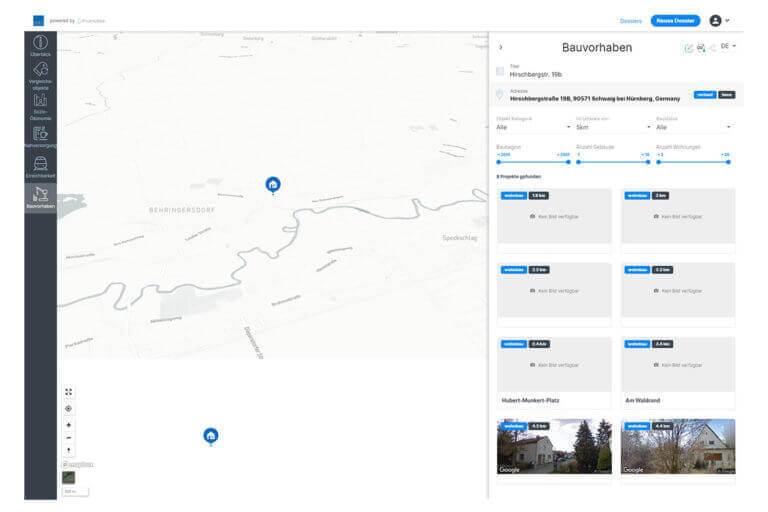Select the Sozio-Ökonomie sidebar icon
This screenshot has height=512, width=768.
pos(40,105)
